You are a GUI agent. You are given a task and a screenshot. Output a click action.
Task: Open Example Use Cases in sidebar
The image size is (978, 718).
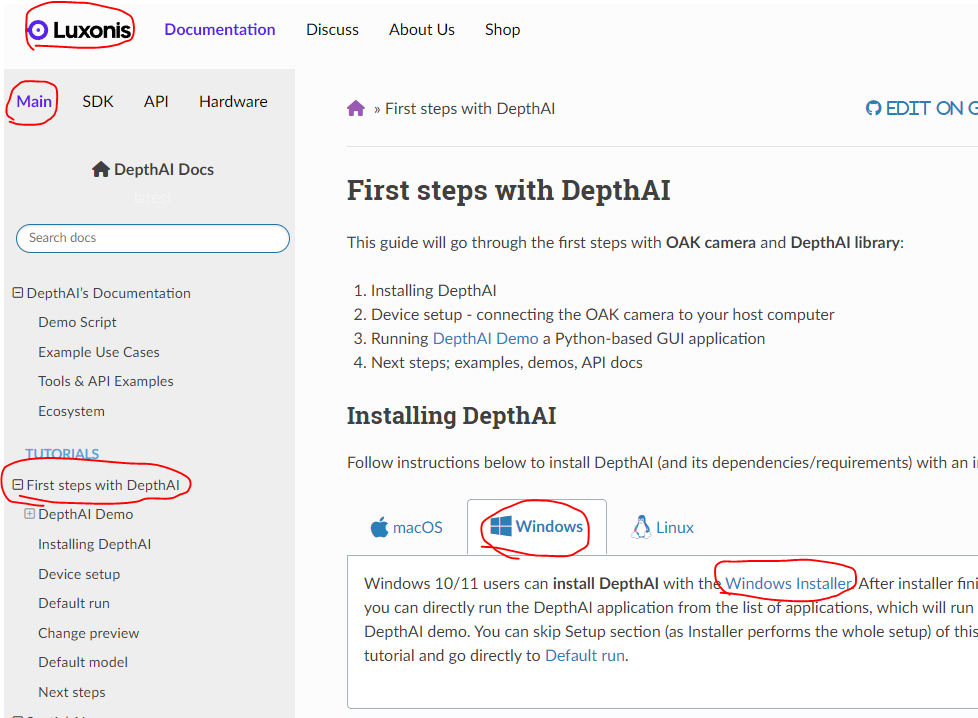click(x=99, y=352)
